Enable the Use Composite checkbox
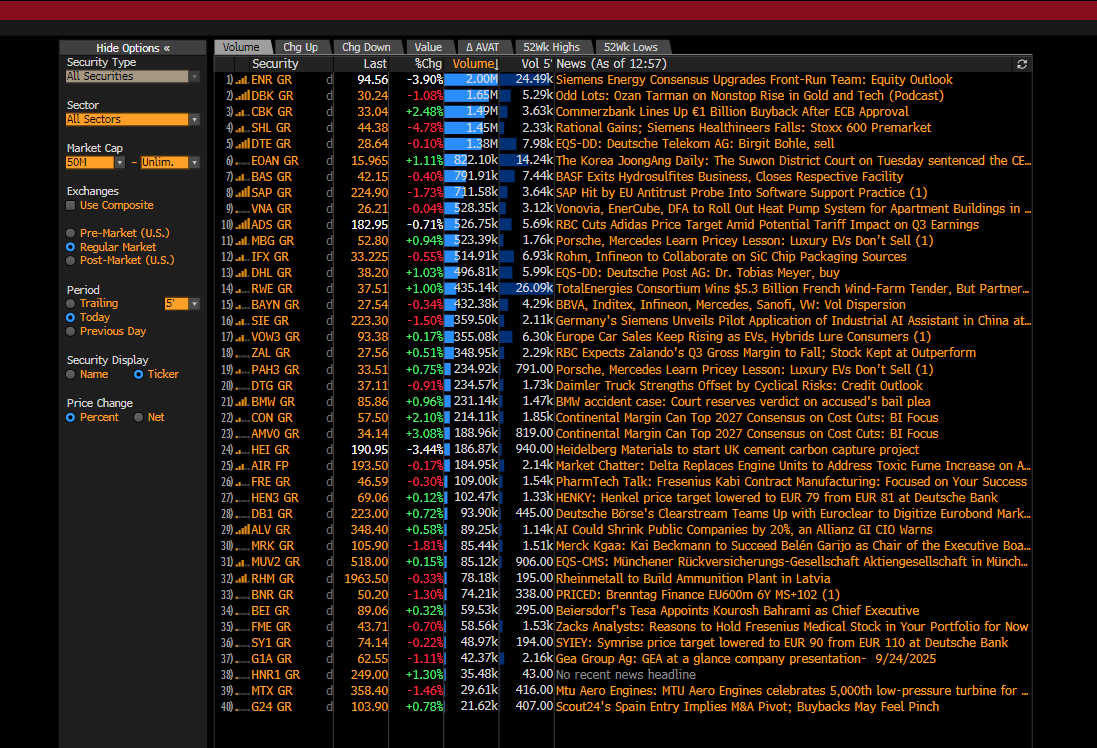1097x748 pixels. click(71, 206)
